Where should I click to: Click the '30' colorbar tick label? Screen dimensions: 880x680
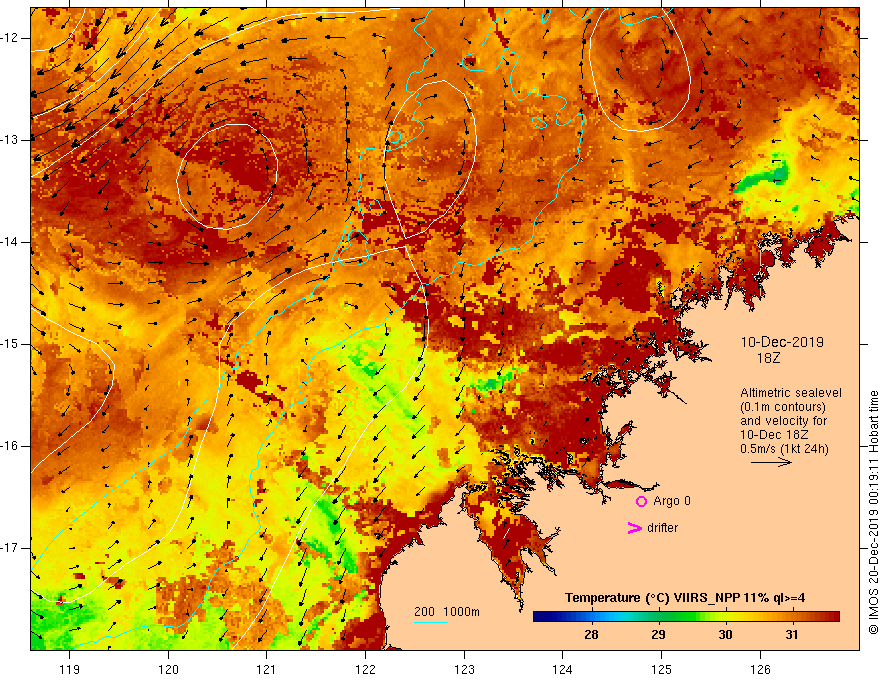point(725,635)
